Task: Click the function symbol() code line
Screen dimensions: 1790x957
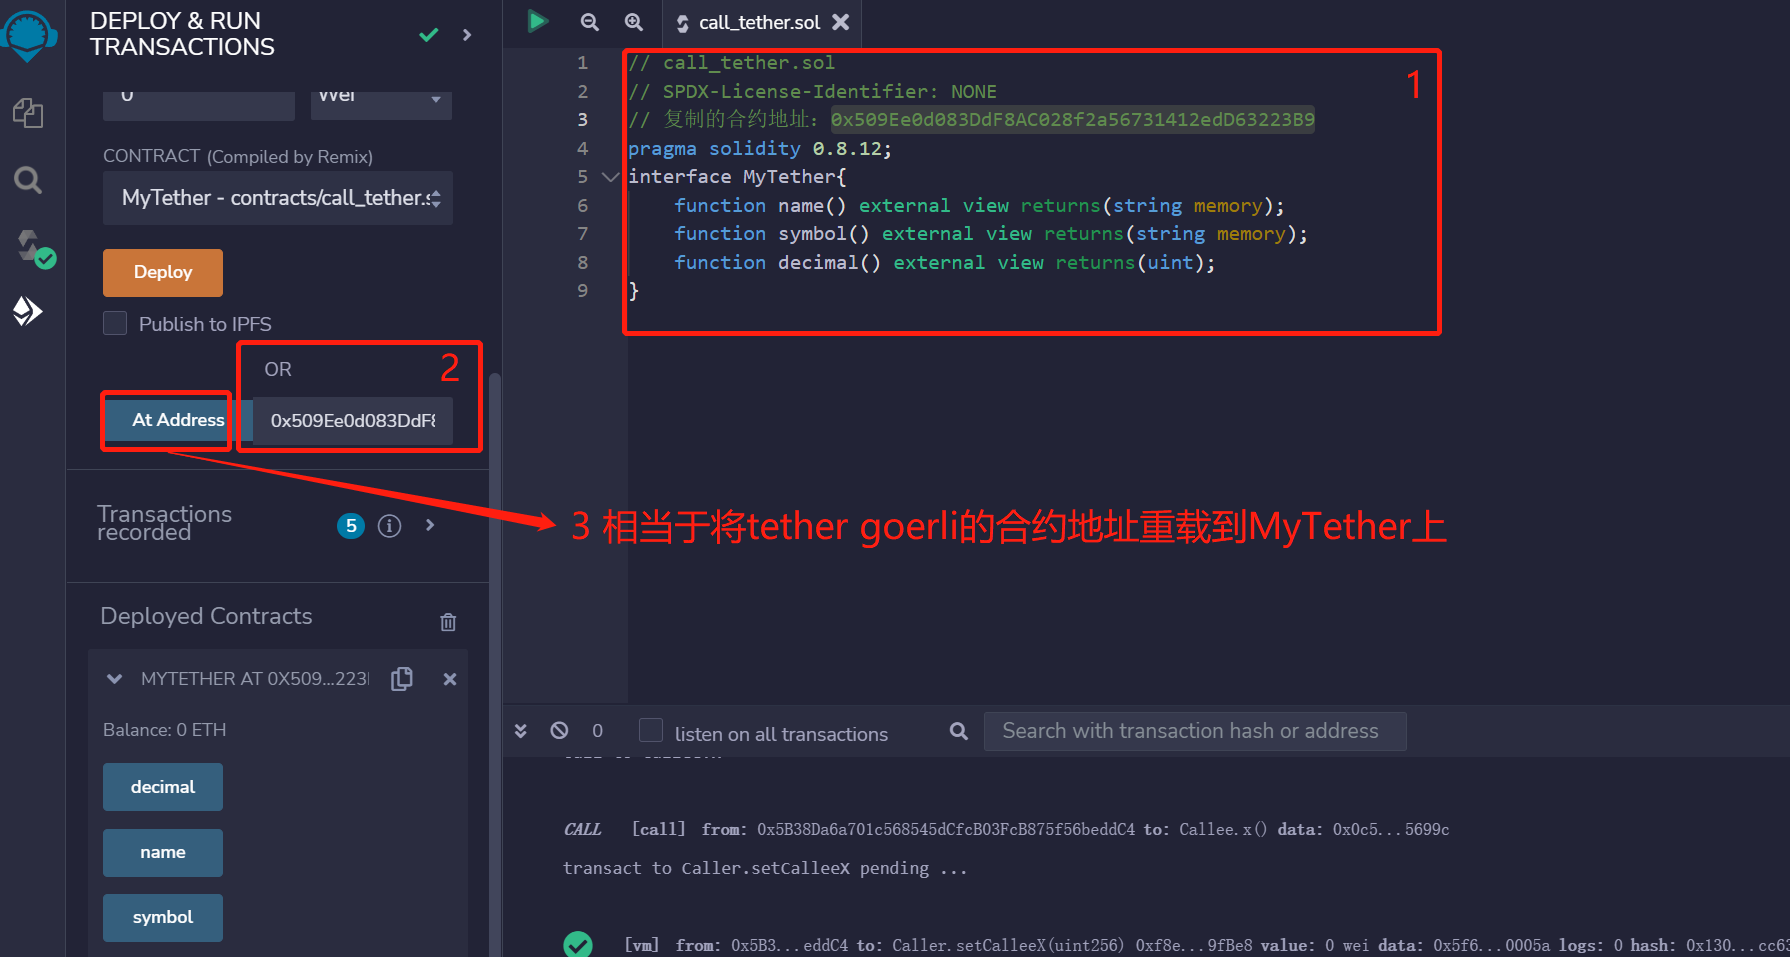Action: click(991, 234)
